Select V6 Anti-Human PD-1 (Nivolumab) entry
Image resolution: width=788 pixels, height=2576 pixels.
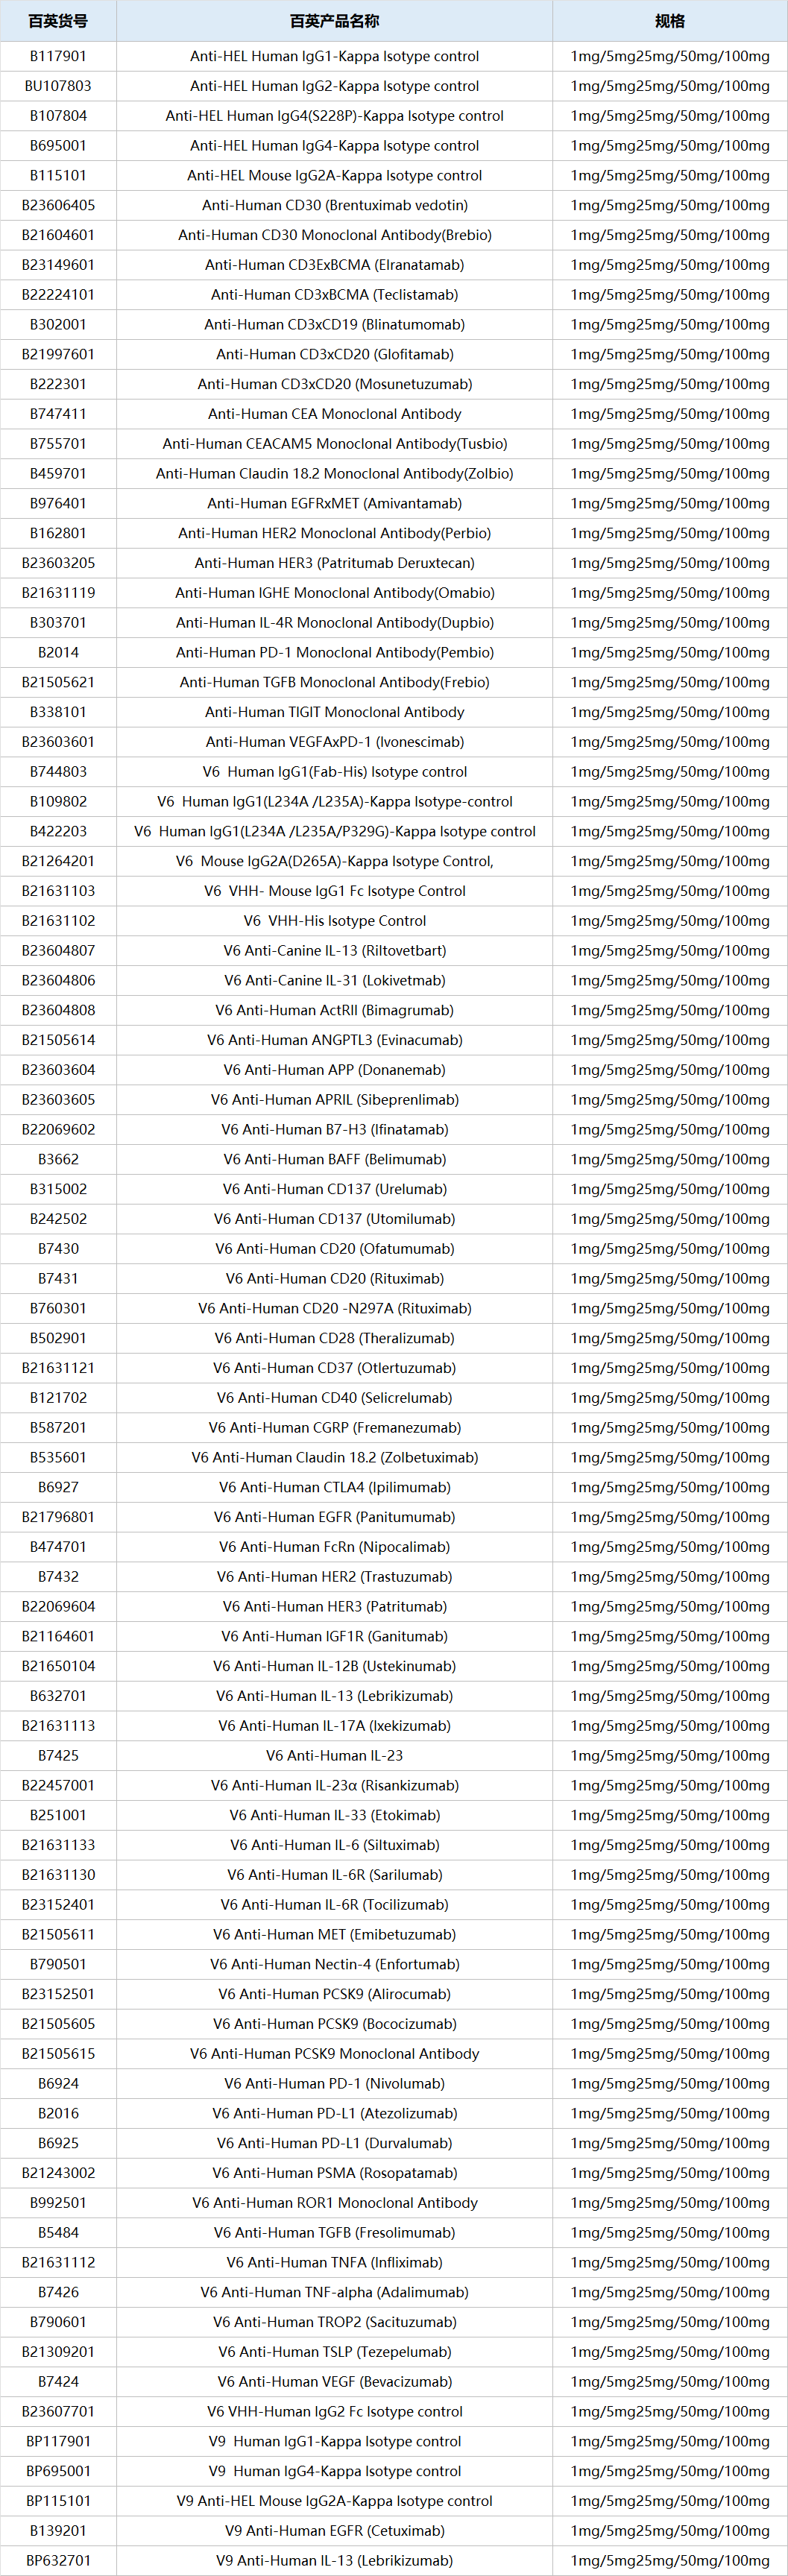(x=334, y=2083)
